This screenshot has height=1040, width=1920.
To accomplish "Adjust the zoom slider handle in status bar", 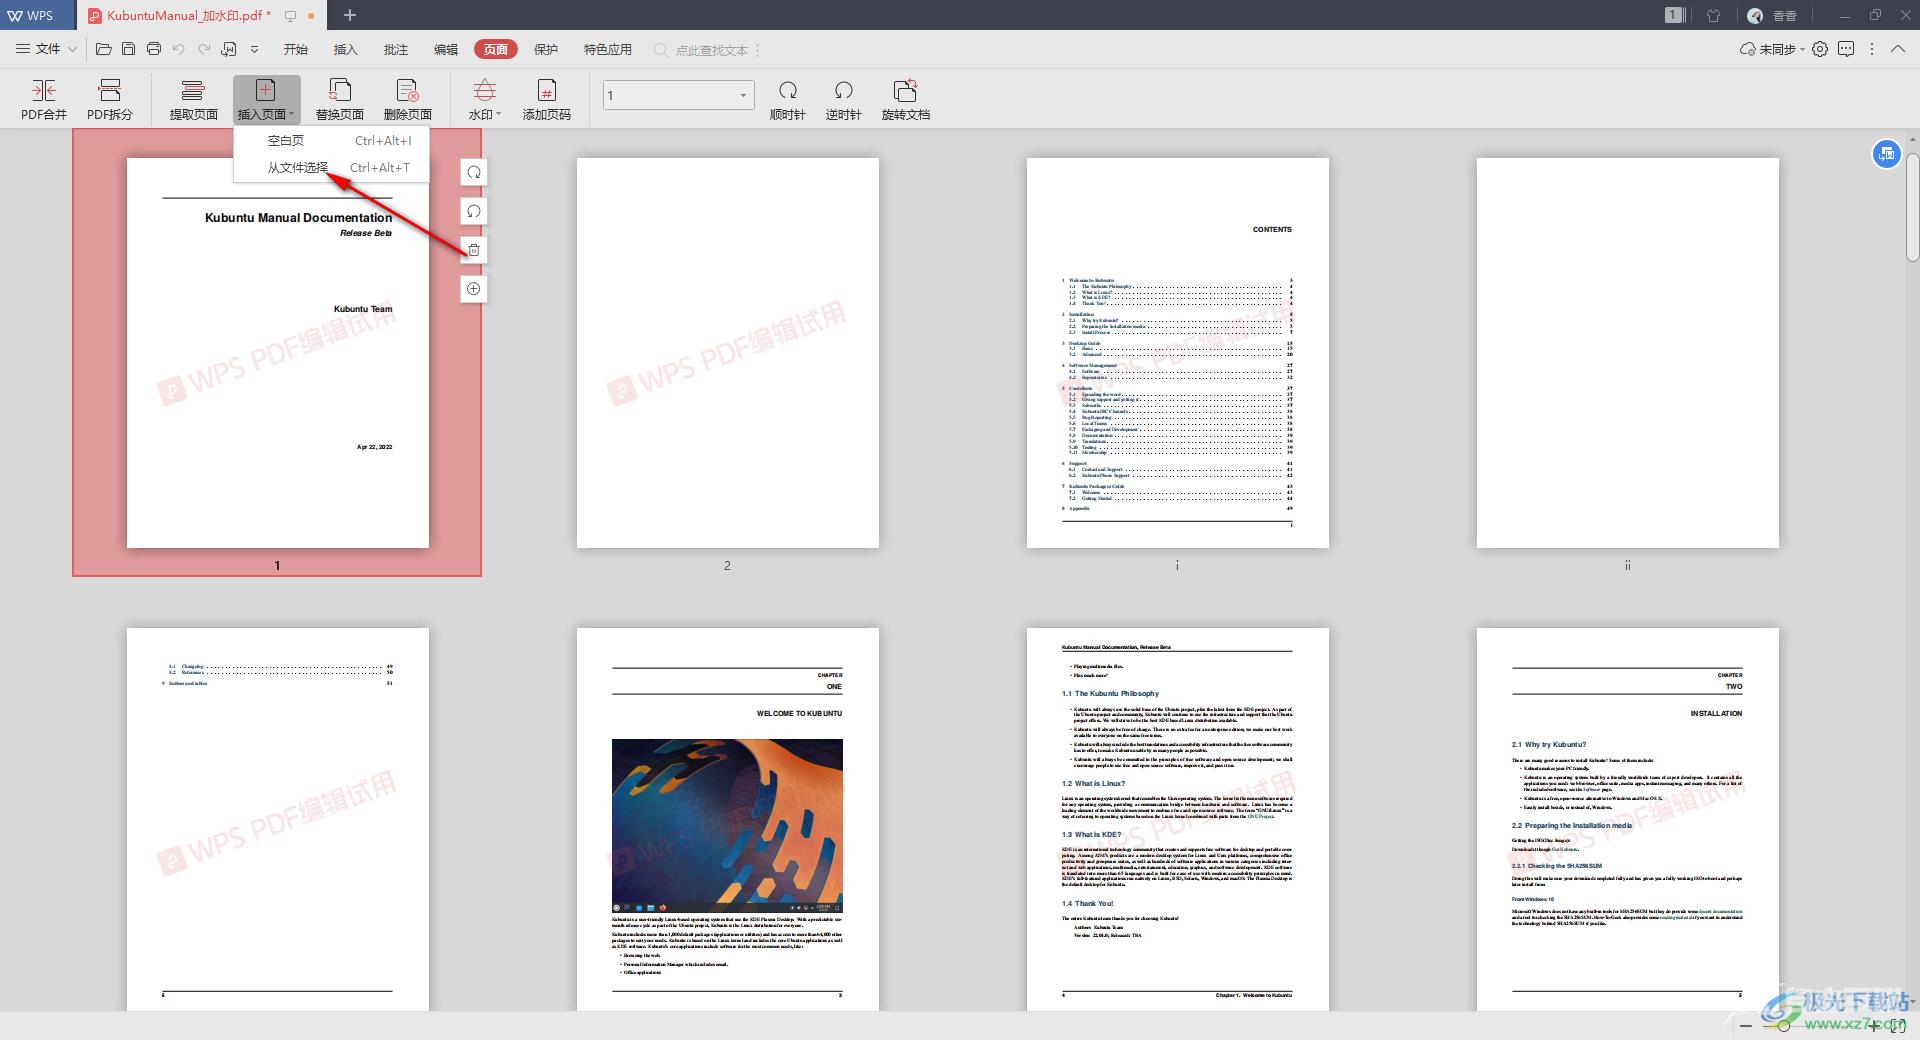I will pyautogui.click(x=1783, y=1026).
